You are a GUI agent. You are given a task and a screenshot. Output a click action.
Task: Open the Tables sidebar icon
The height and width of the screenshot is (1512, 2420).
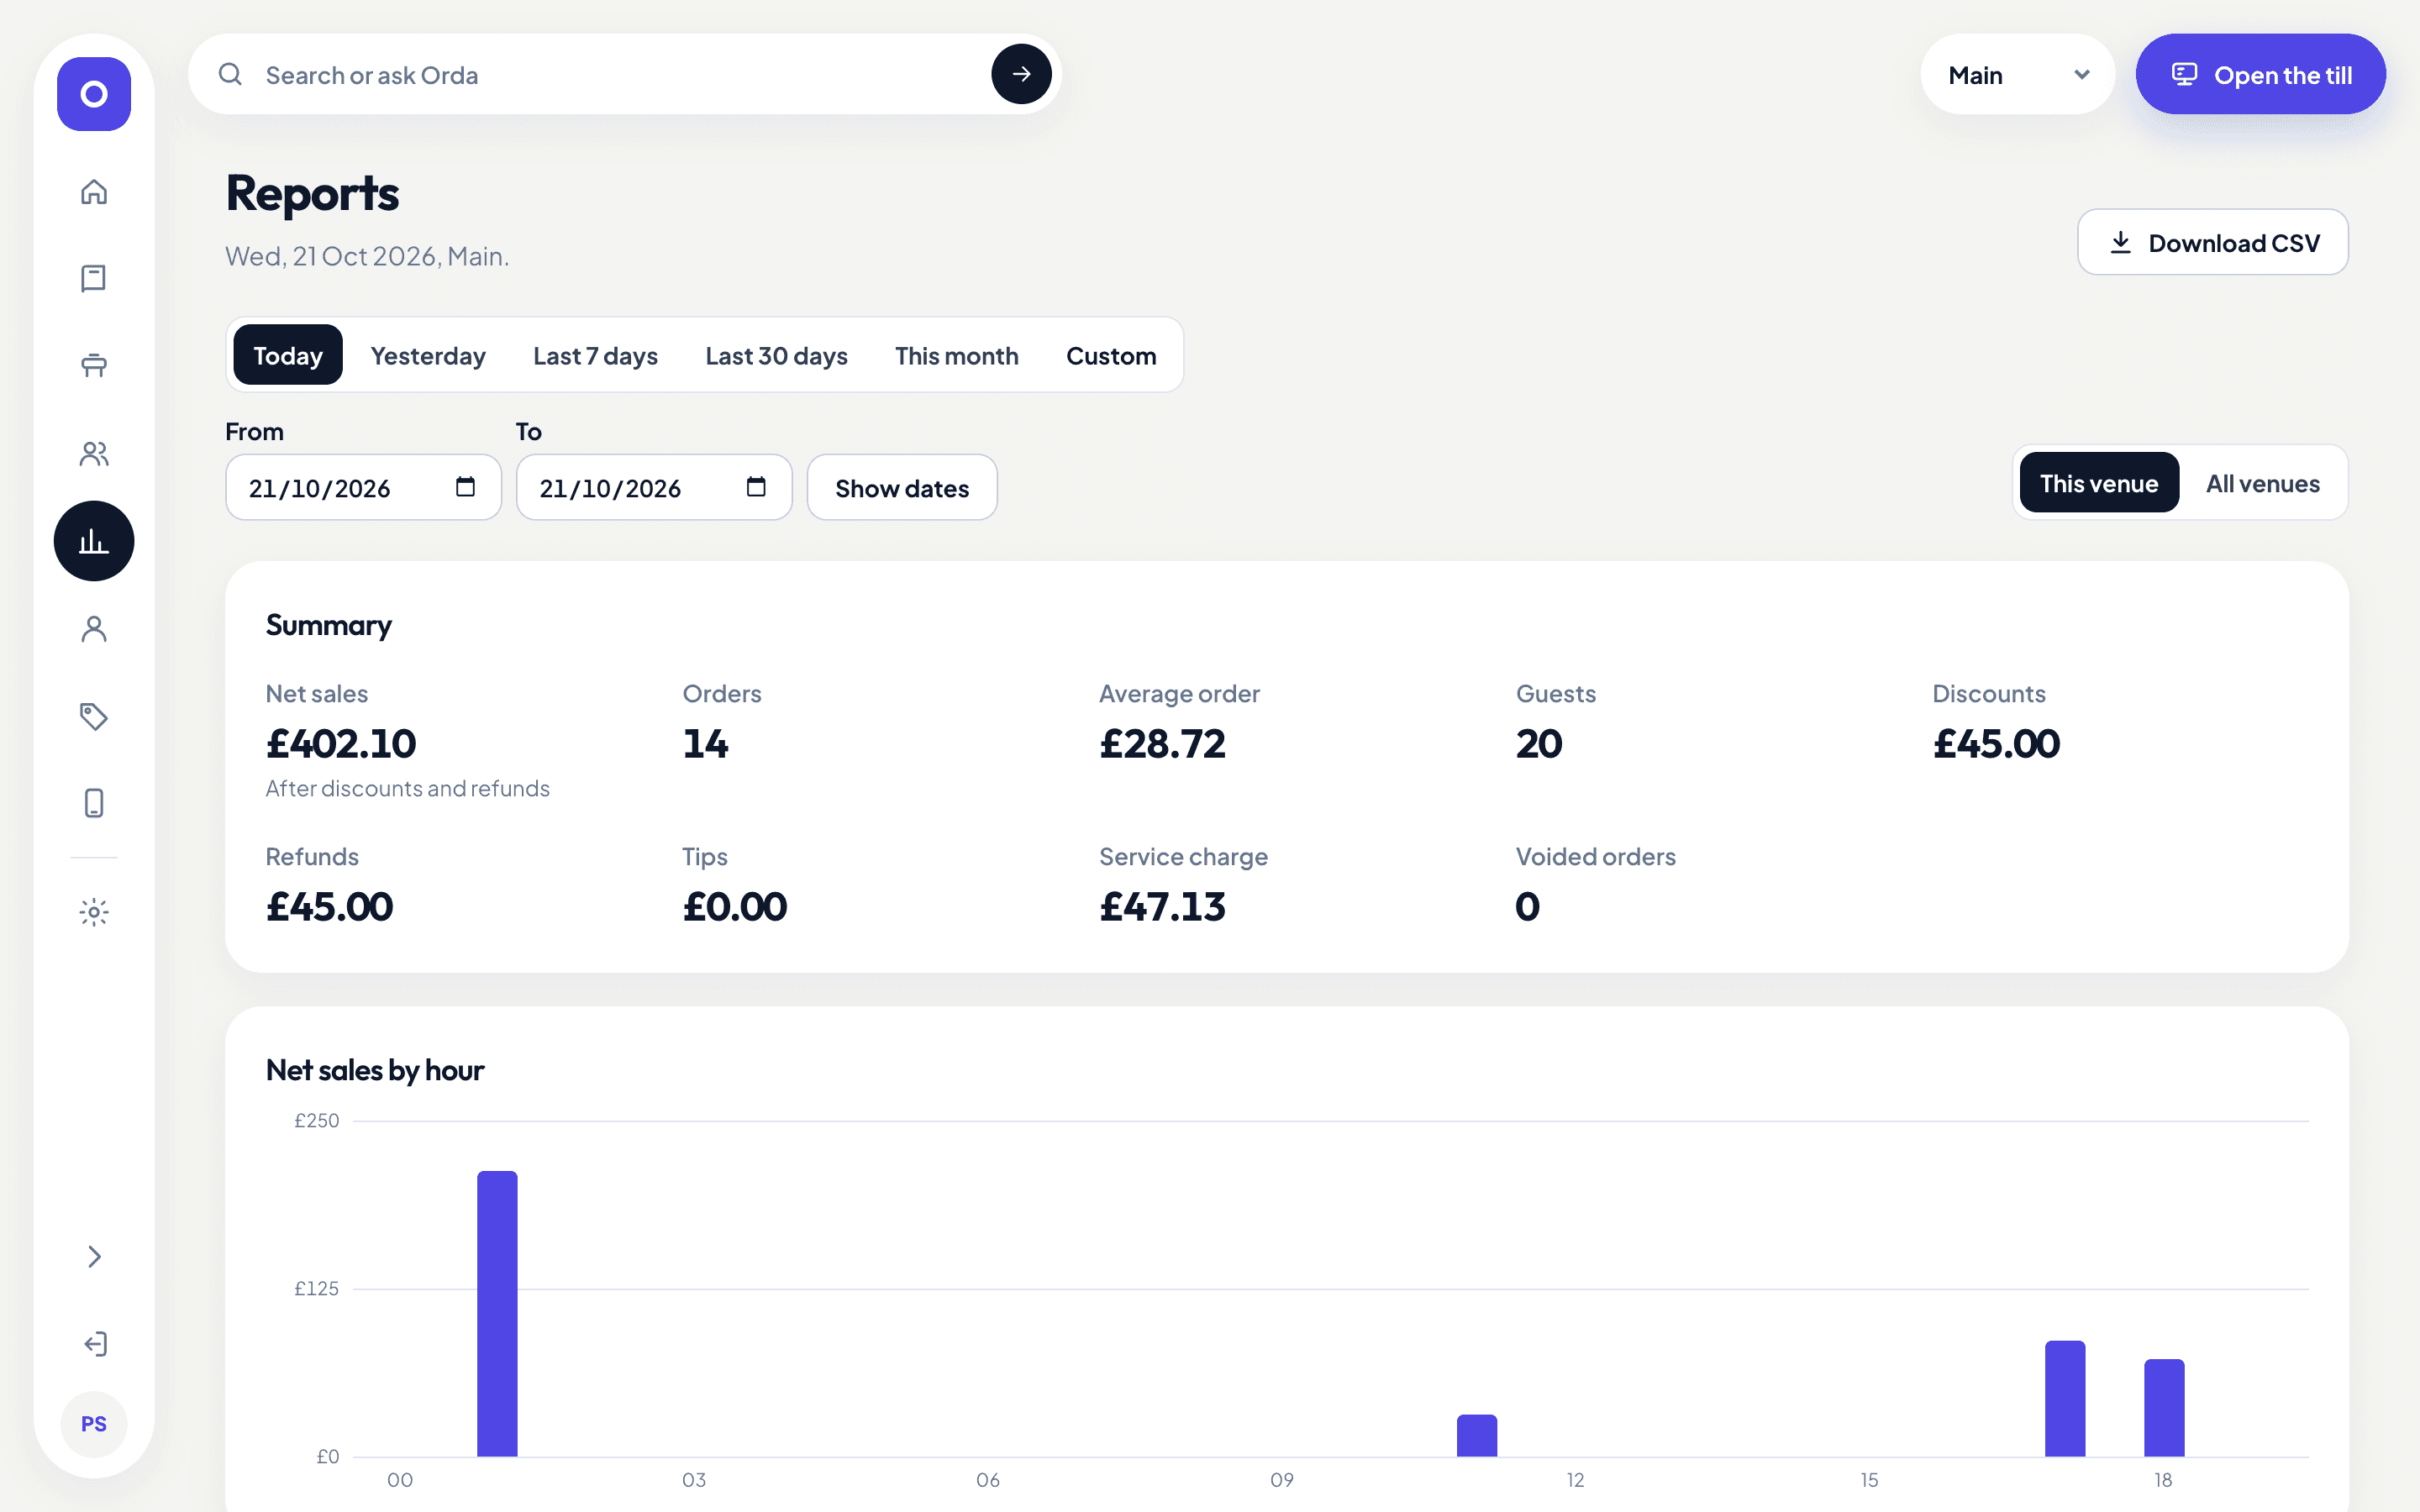(94, 365)
